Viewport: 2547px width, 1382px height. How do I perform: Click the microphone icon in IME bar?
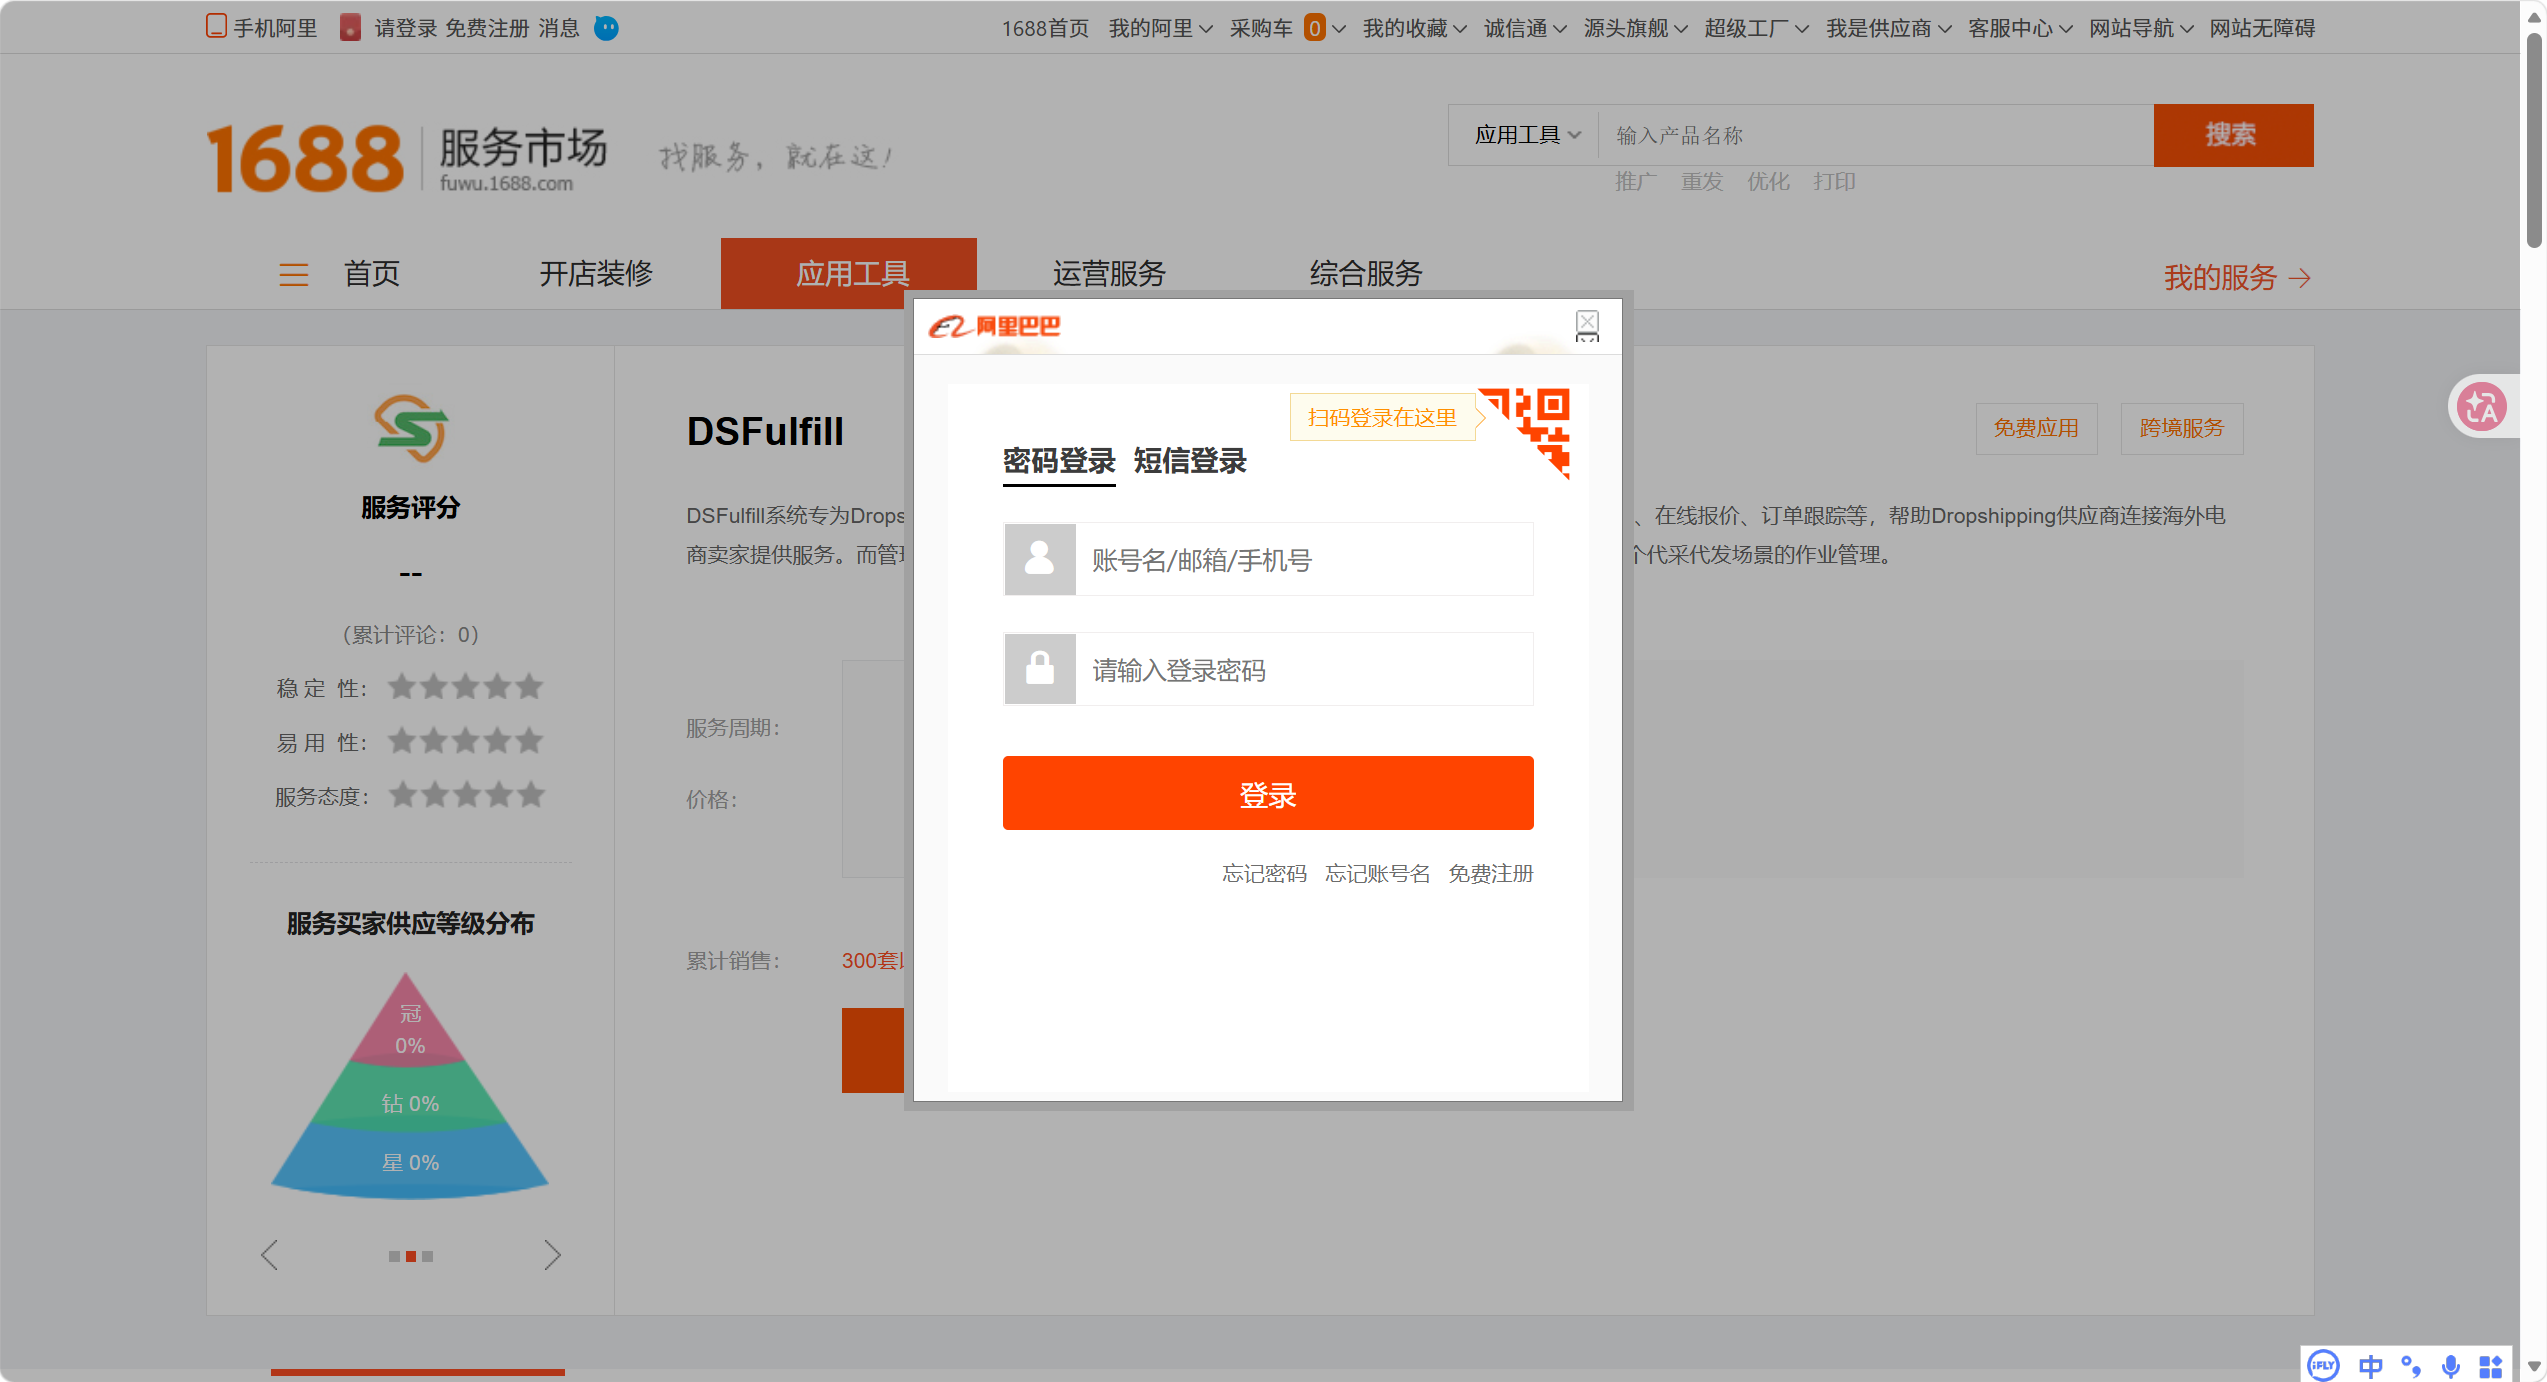(2450, 1365)
